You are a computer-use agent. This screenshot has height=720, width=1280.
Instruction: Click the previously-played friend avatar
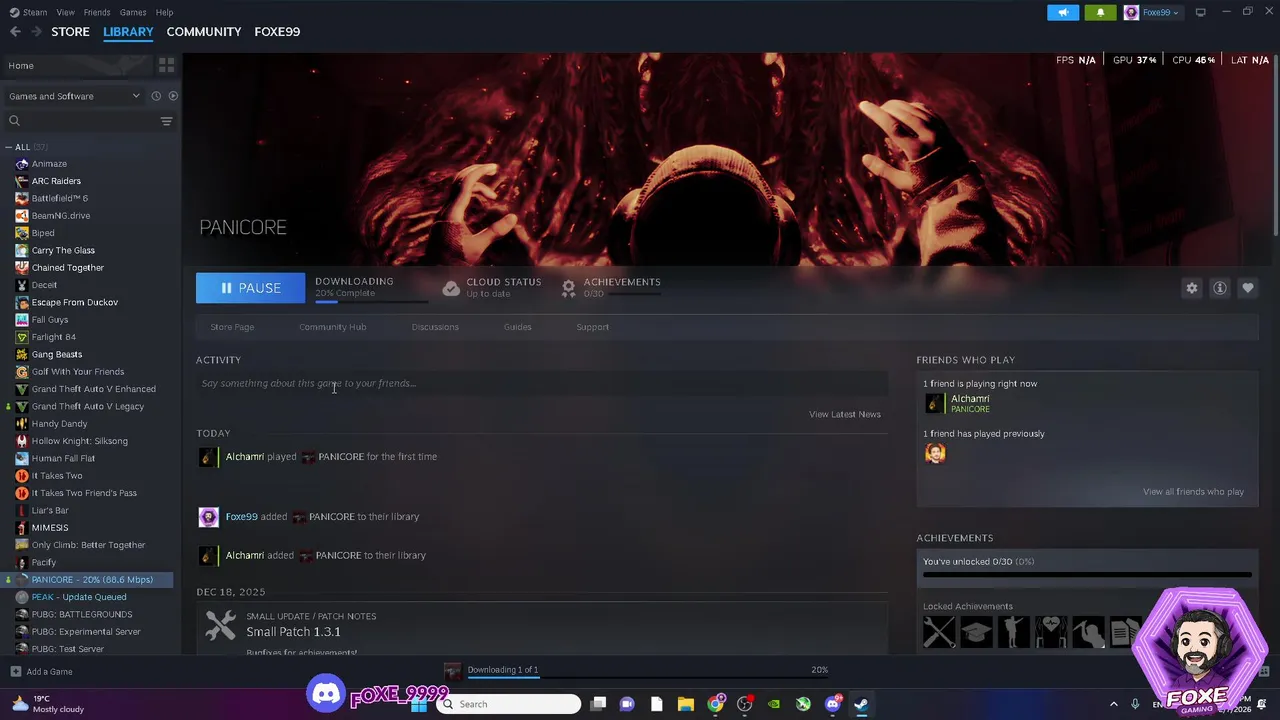pyautogui.click(x=935, y=453)
